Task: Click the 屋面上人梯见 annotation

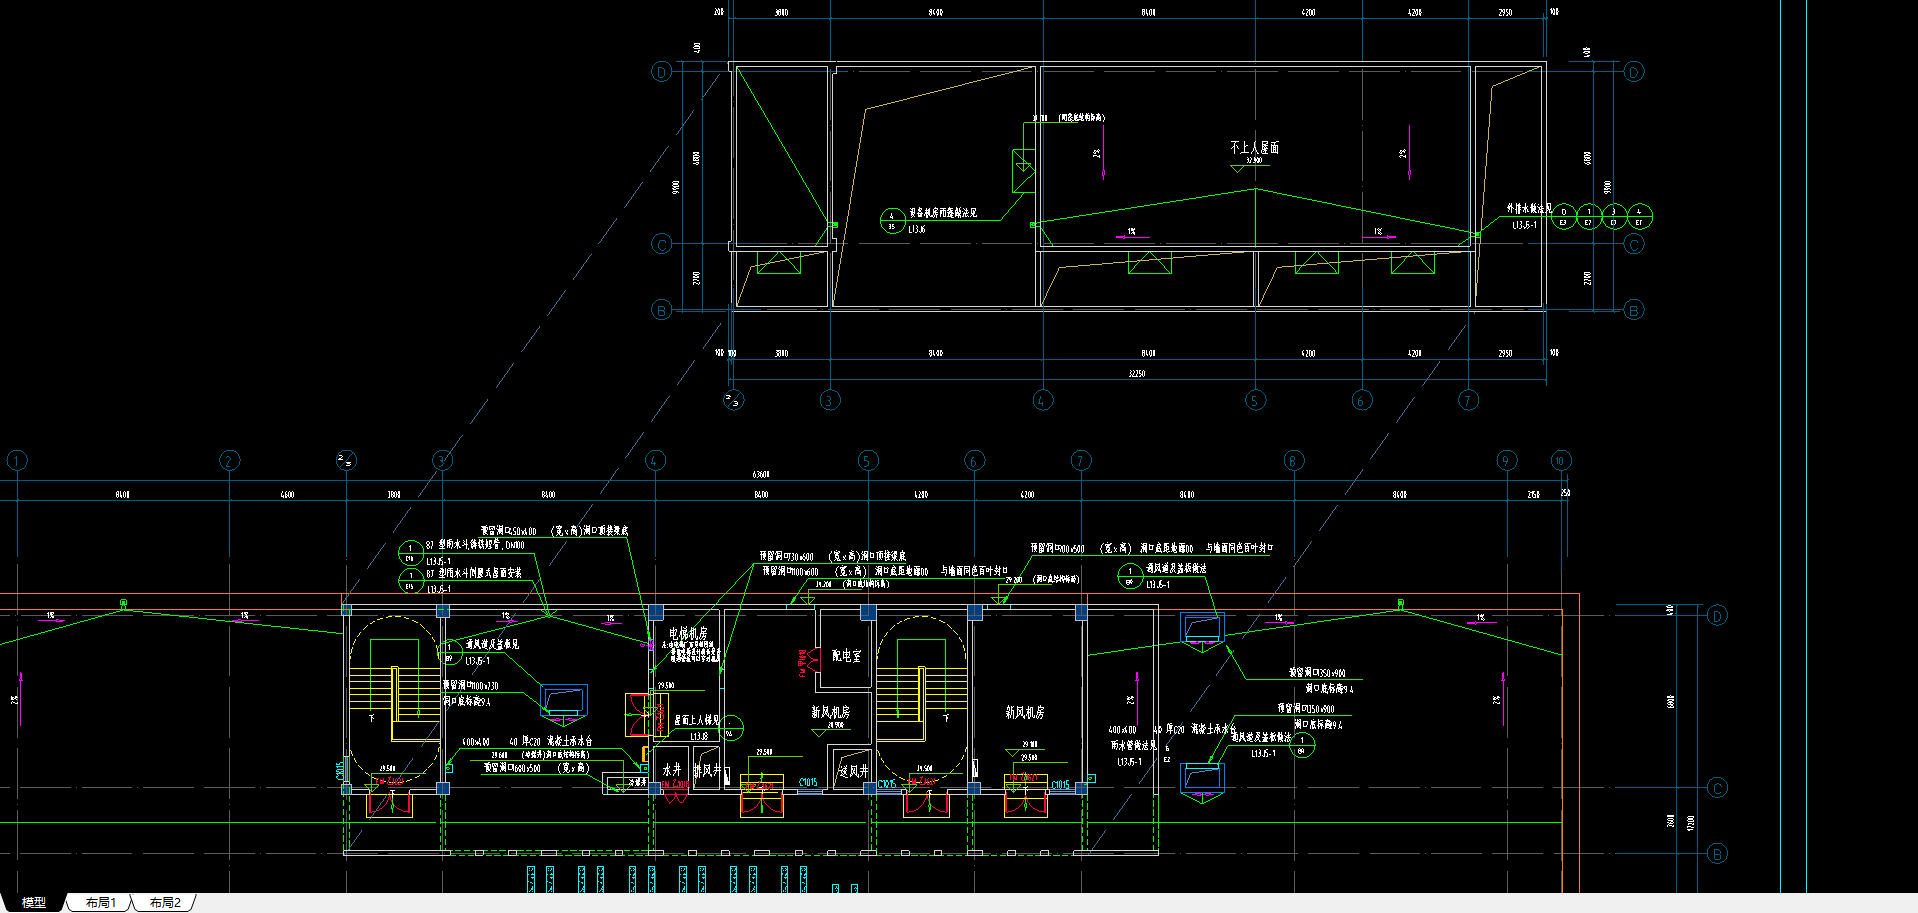Action: (696, 720)
